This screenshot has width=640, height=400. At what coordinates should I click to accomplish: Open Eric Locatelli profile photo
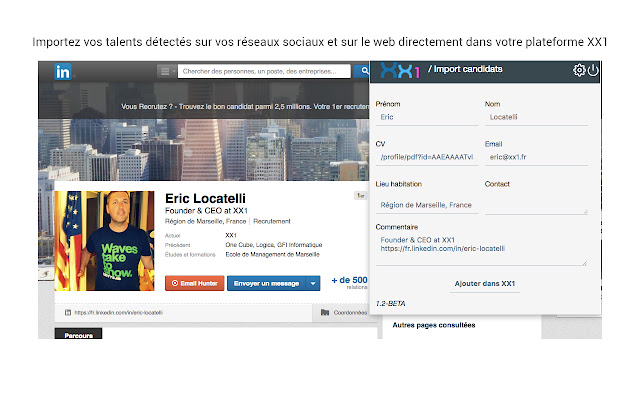pos(104,241)
